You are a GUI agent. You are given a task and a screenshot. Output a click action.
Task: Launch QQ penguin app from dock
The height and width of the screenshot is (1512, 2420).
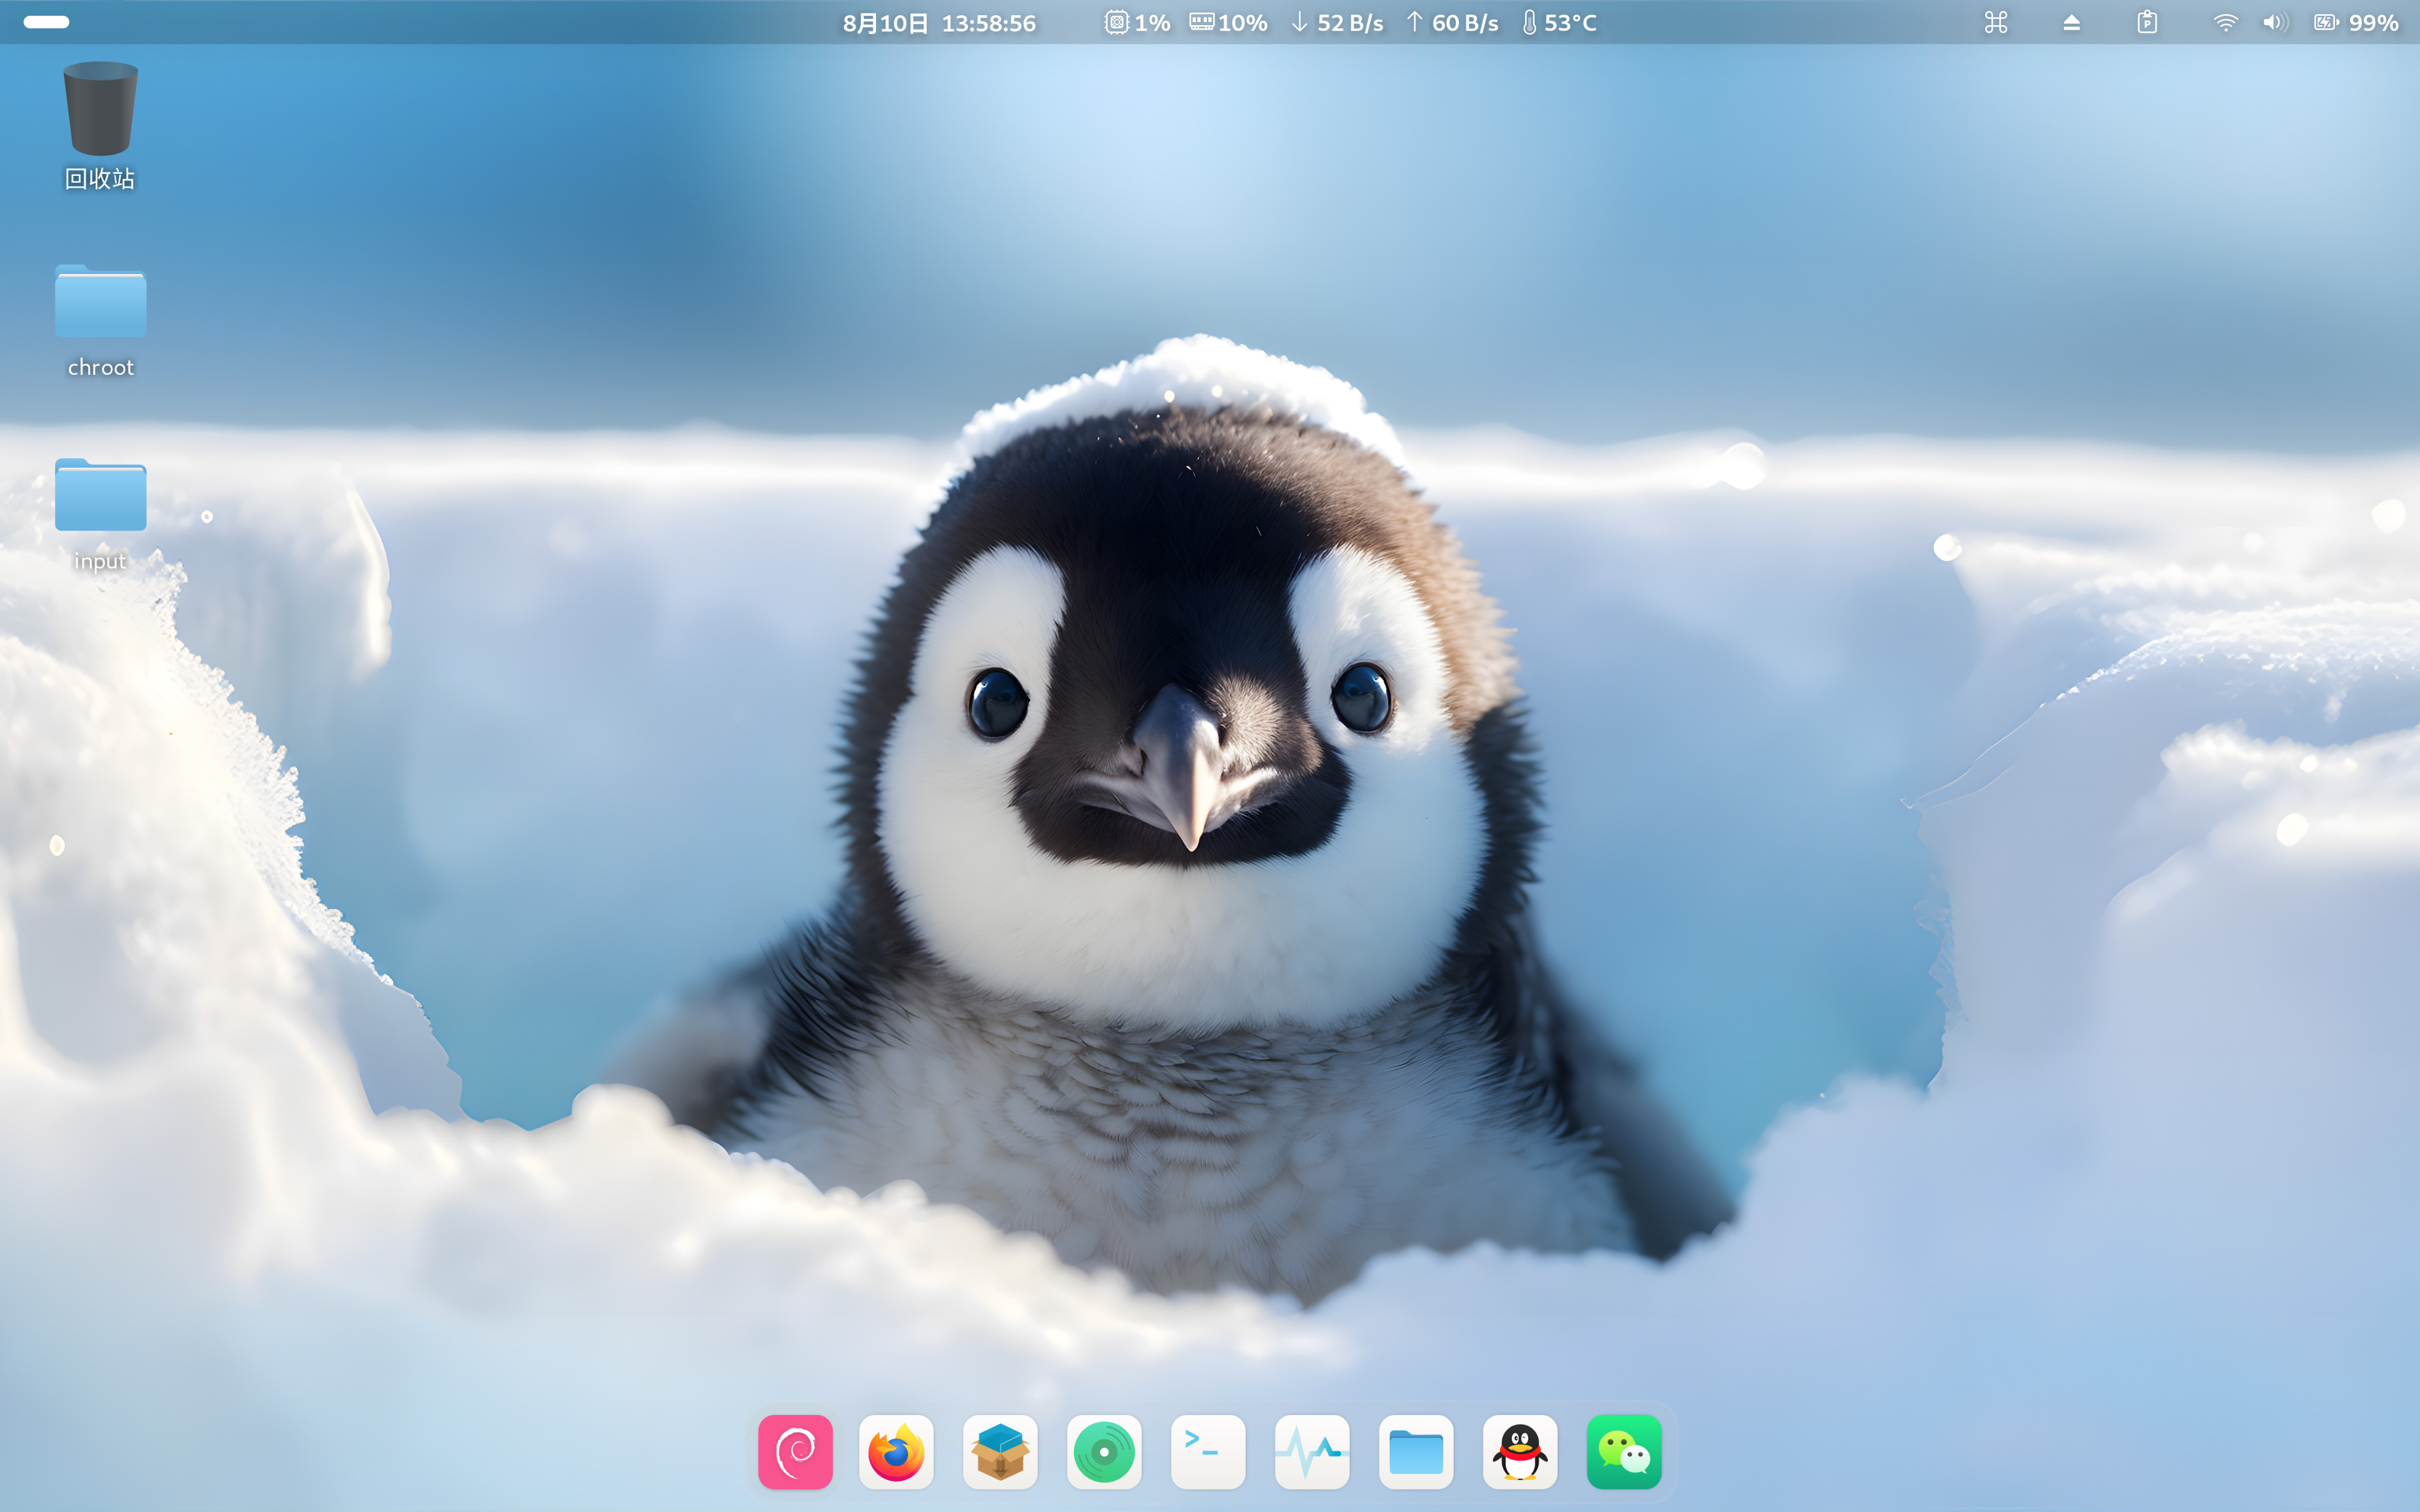point(1520,1451)
